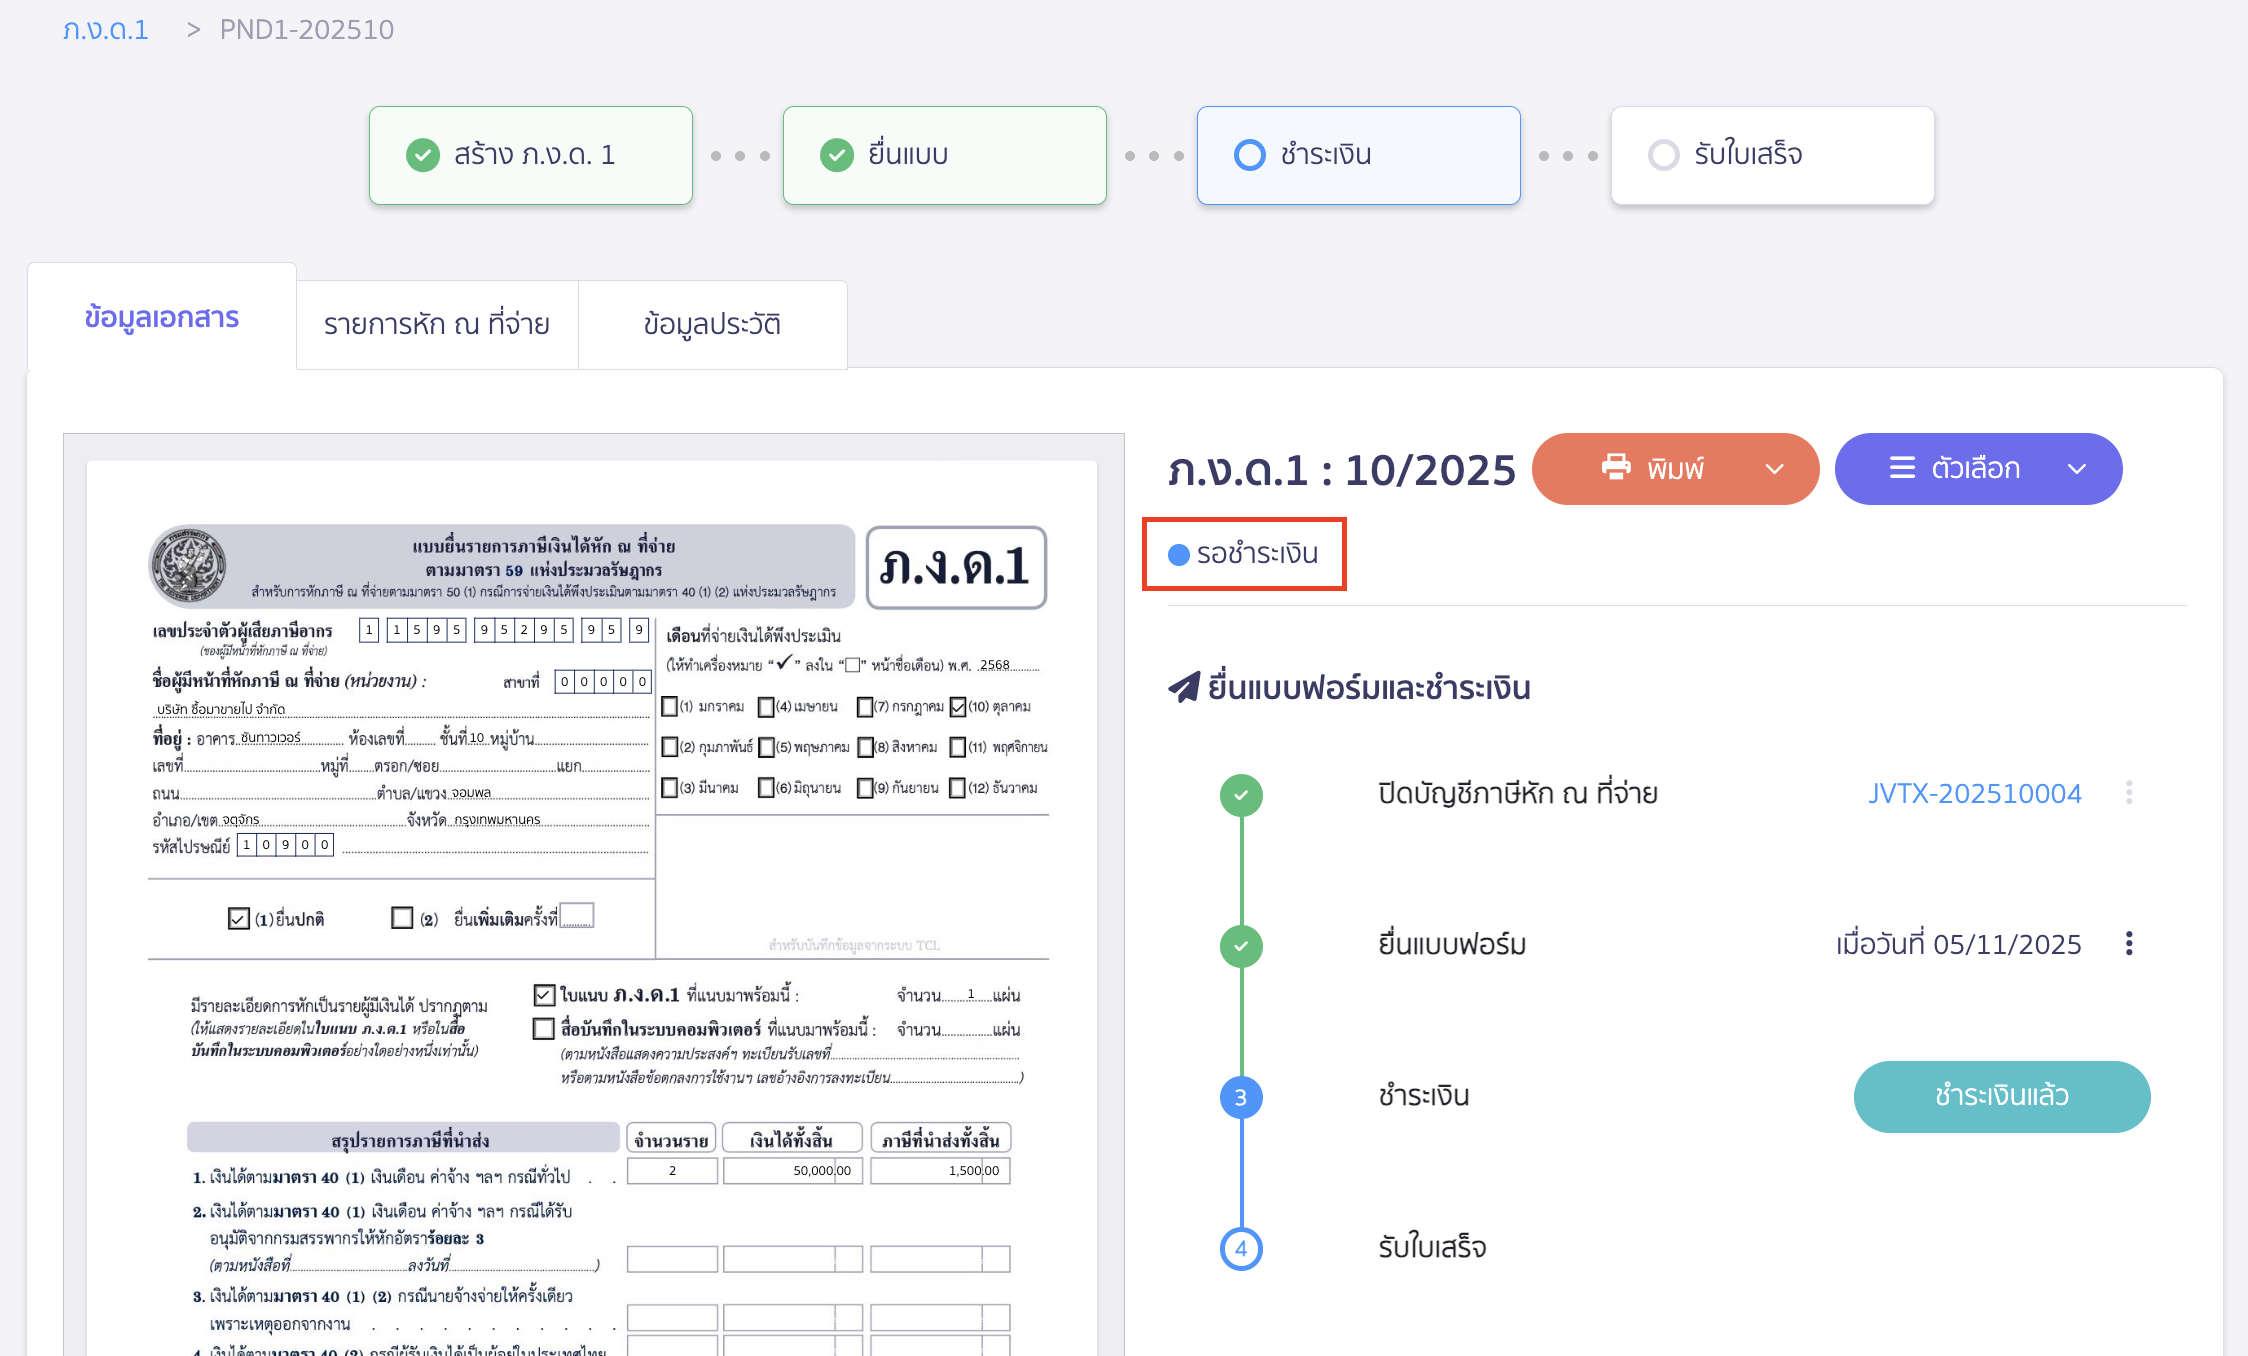The image size is (2248, 1356).
Task: Navigate back via the ภ.ง.ด.1 breadcrumb
Action: 105,29
